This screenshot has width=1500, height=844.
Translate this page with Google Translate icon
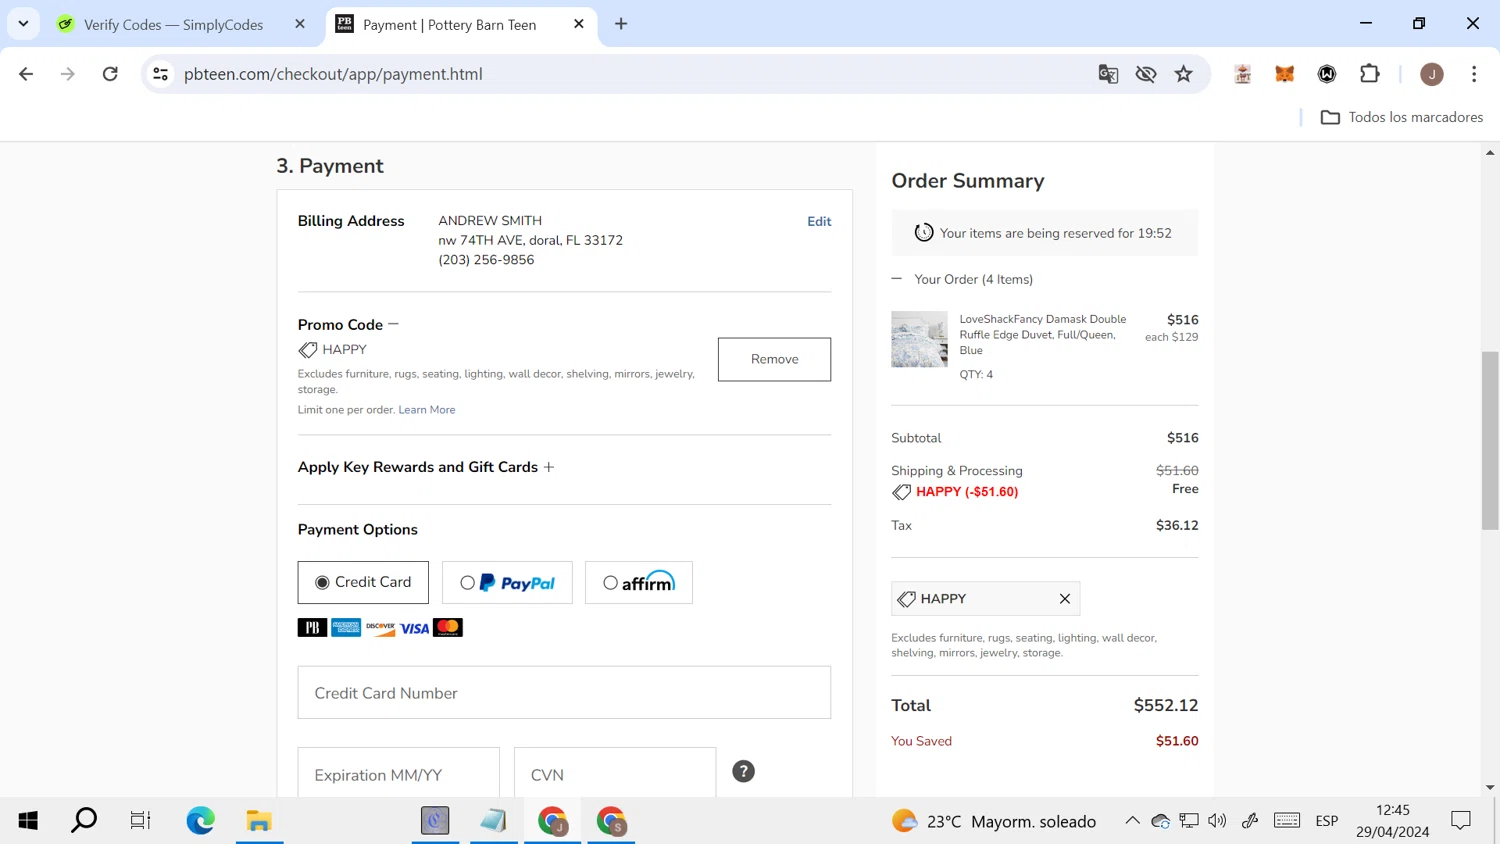pos(1108,74)
